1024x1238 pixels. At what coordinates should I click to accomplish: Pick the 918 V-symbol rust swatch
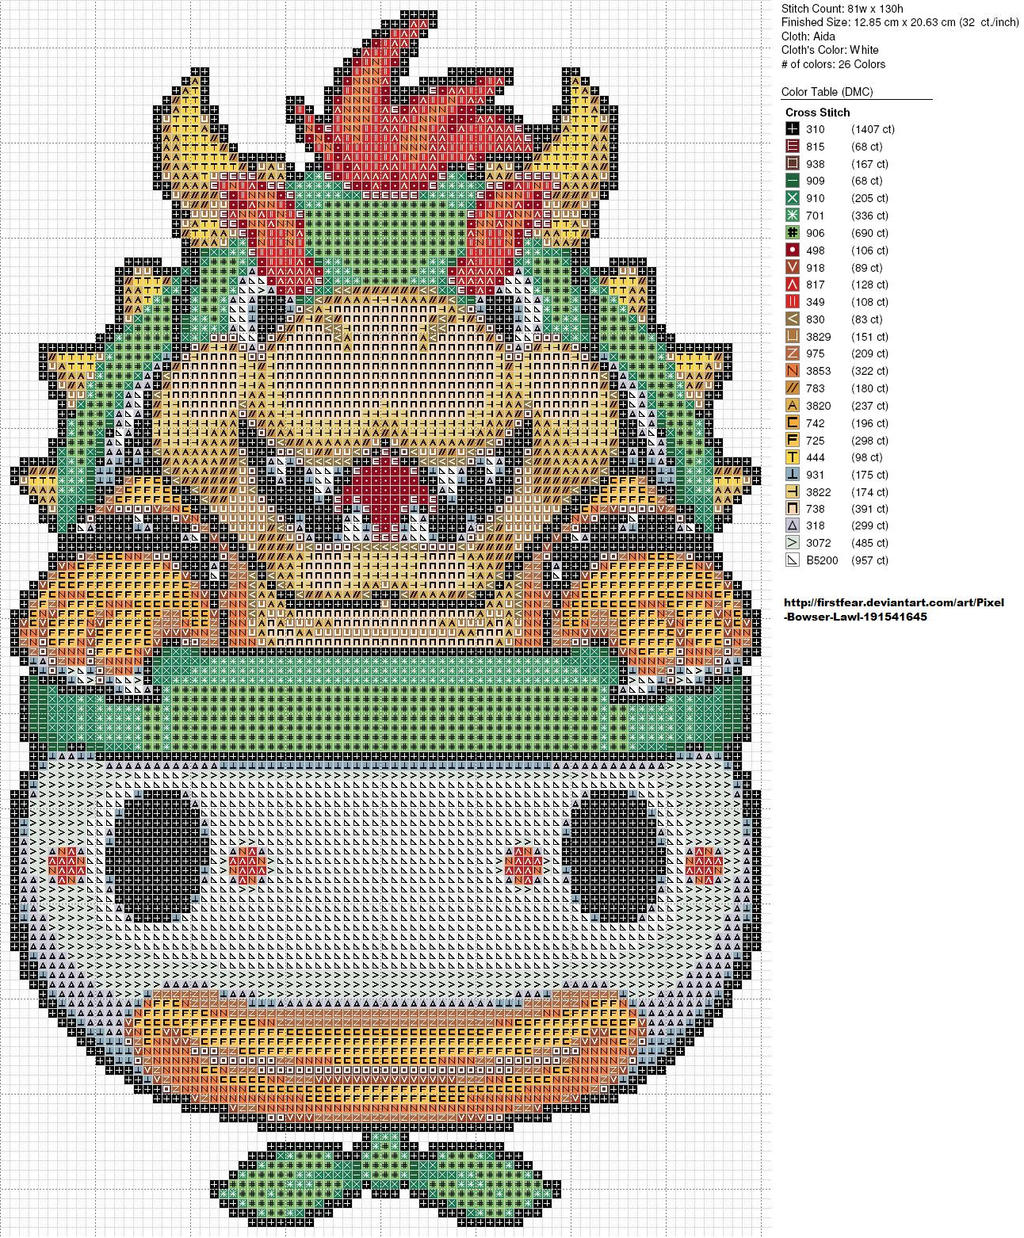(792, 267)
